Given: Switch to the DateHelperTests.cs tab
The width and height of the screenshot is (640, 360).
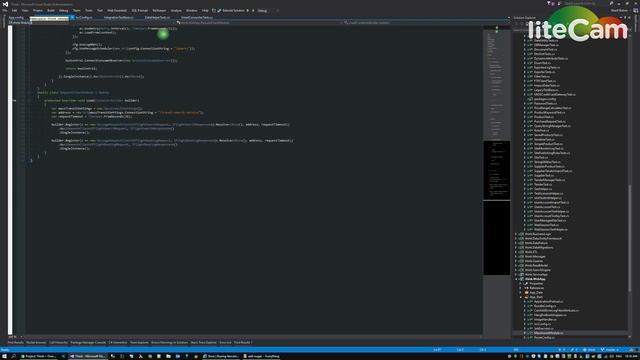Looking at the screenshot, I should point(157,18).
